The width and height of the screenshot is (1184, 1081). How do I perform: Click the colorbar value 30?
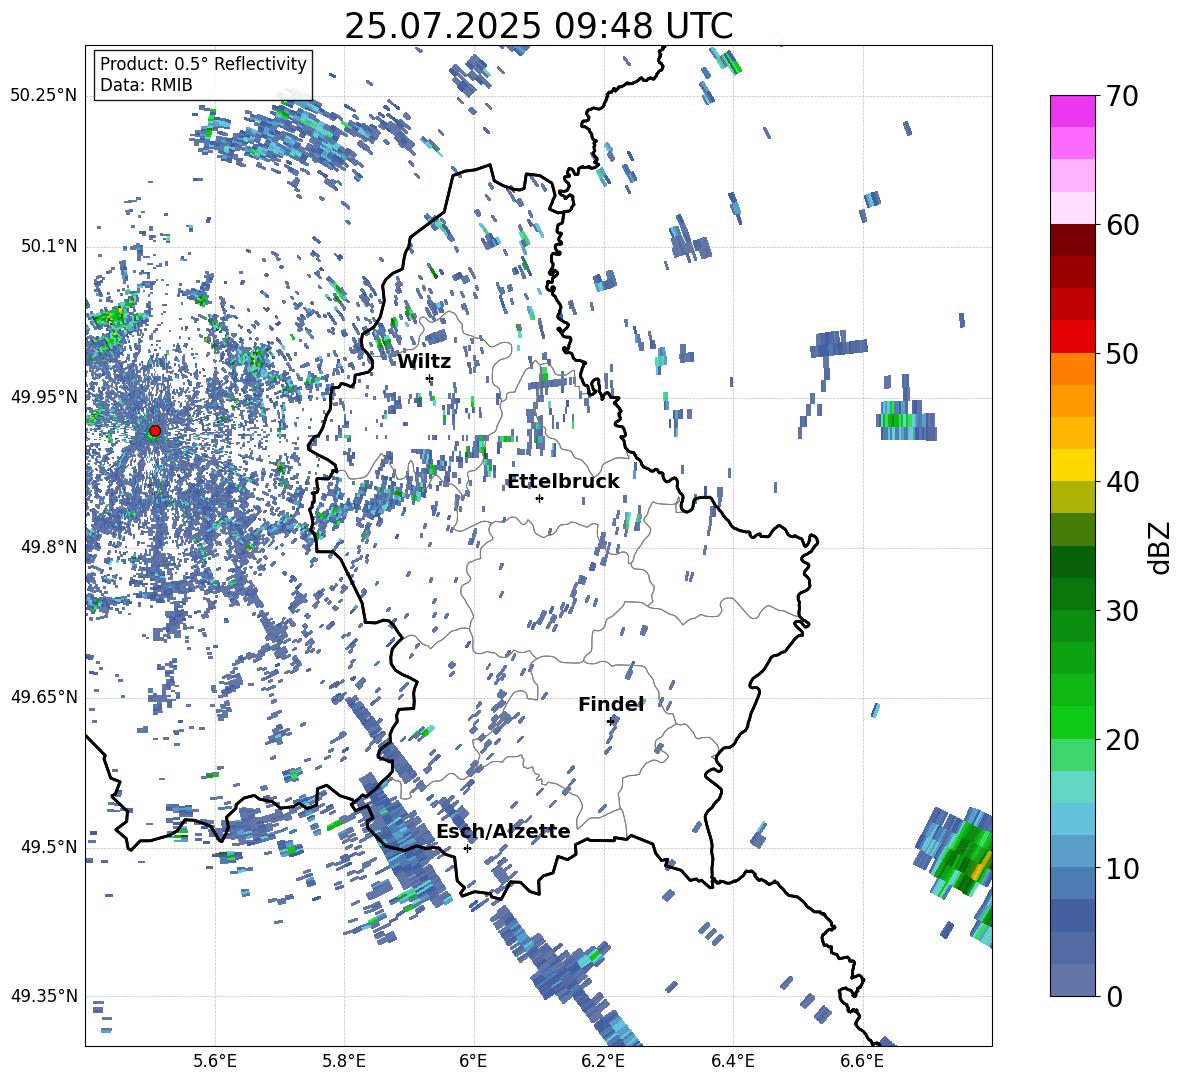(1122, 611)
